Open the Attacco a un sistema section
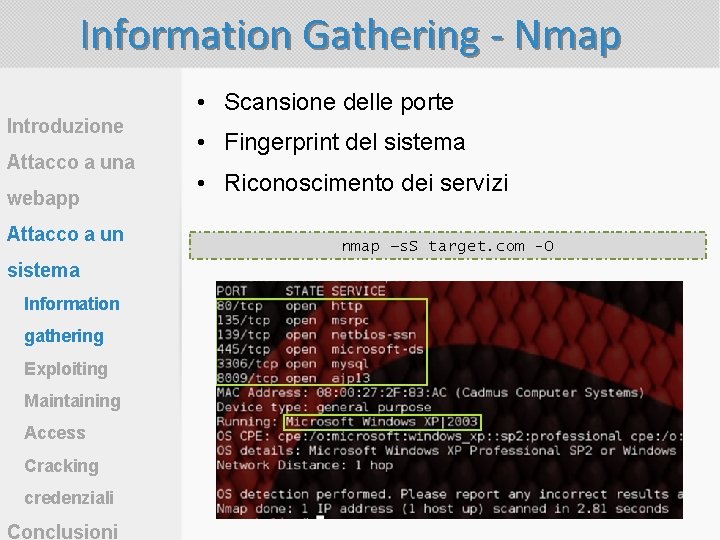Viewport: 720px width, 540px height. 65,252
